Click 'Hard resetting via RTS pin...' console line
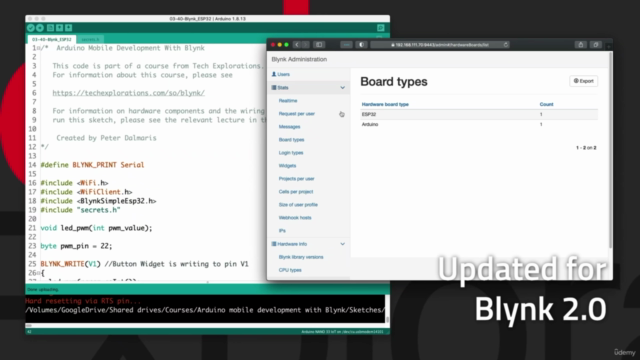Viewport: 640px width, 360px height. (83, 301)
